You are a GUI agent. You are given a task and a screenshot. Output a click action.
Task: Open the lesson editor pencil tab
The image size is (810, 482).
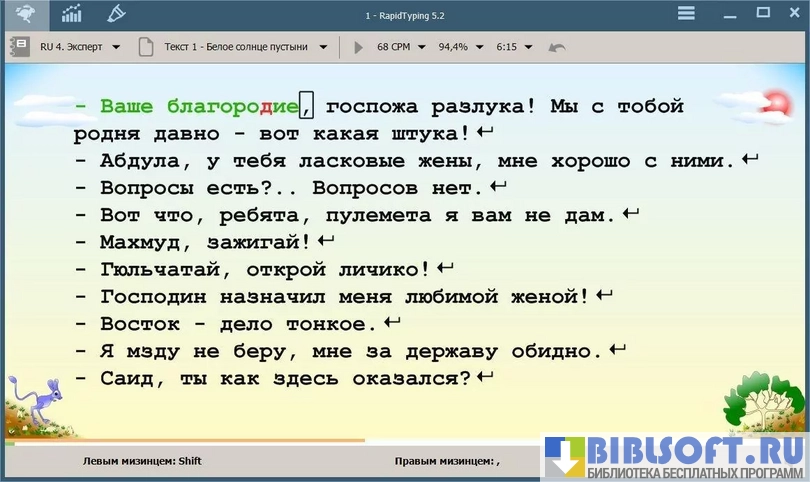(x=117, y=14)
